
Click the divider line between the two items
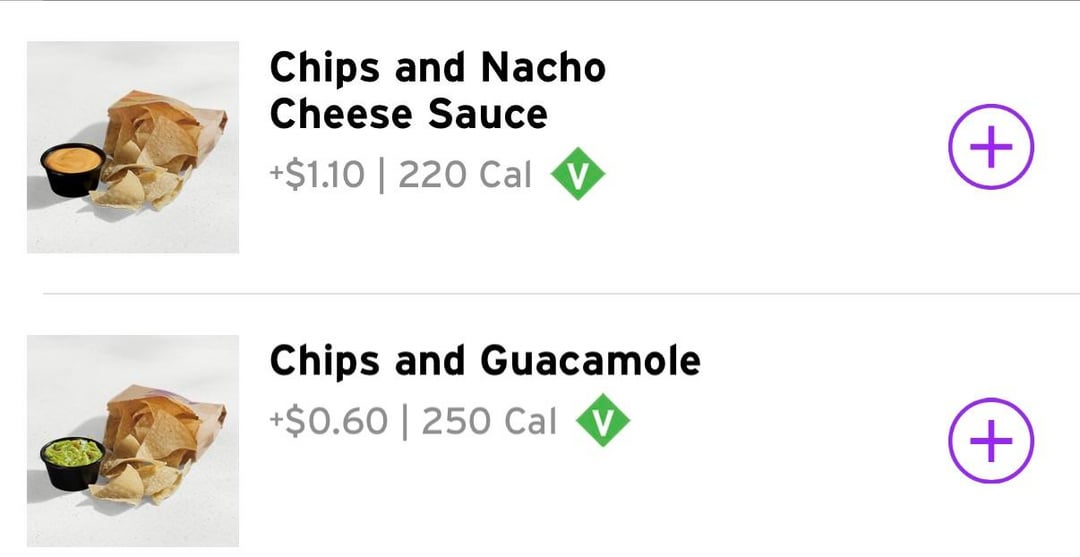pos(560,294)
